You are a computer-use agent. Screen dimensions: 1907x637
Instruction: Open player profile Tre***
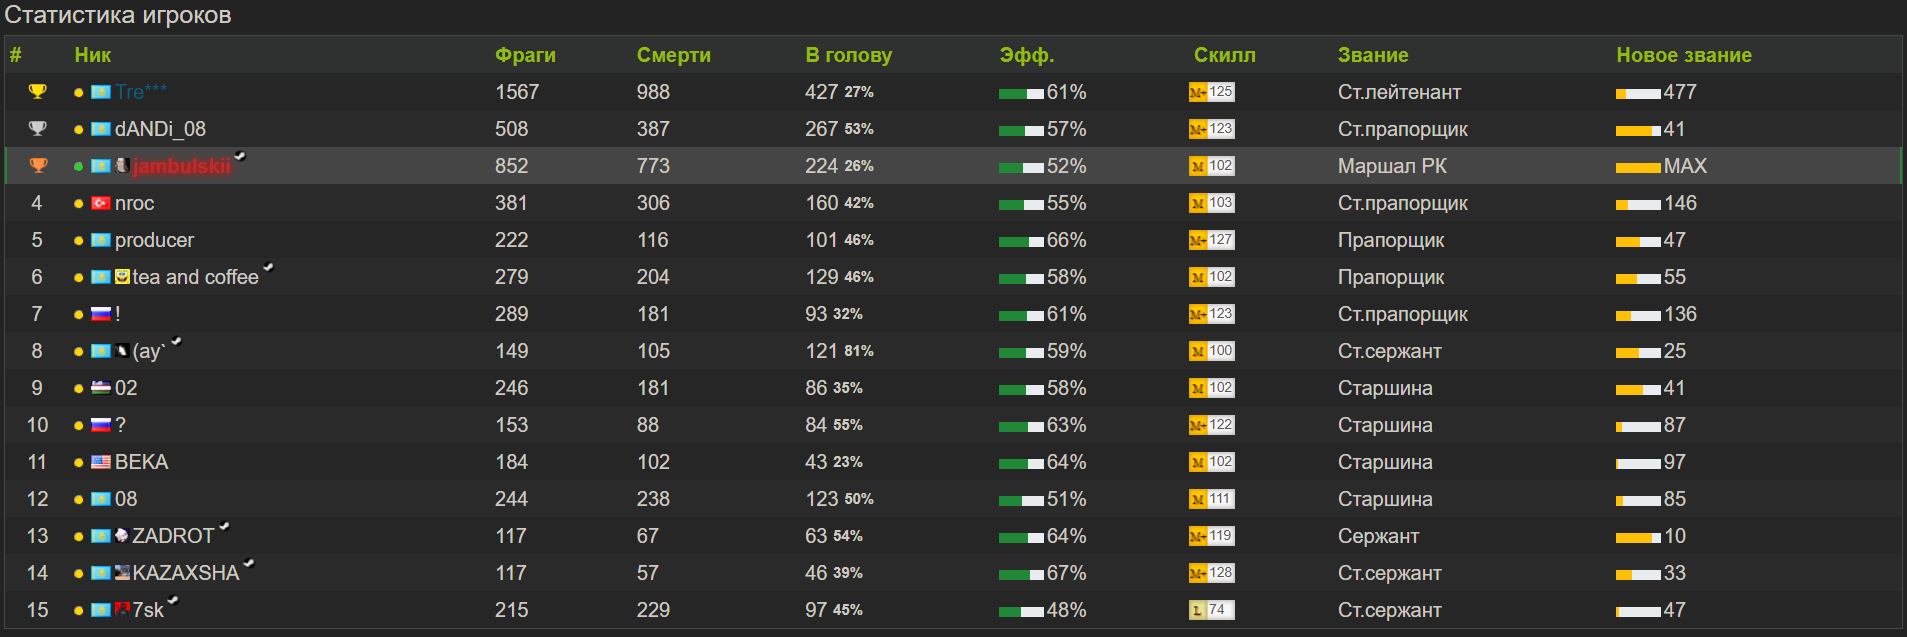141,92
